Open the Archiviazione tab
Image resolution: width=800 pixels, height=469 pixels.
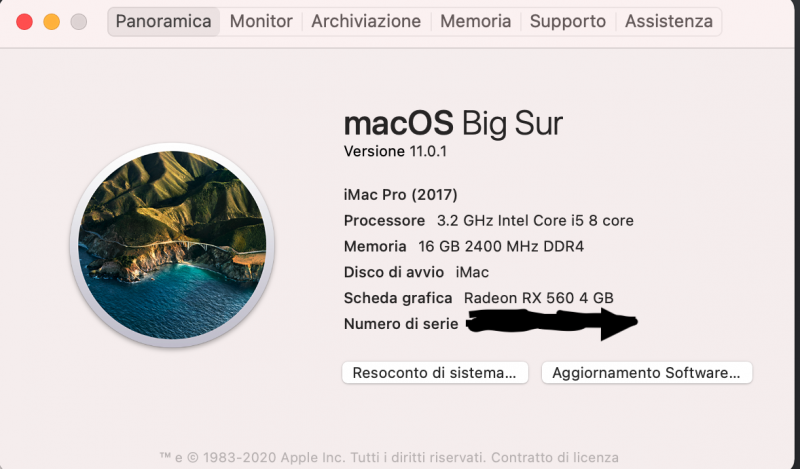click(366, 21)
